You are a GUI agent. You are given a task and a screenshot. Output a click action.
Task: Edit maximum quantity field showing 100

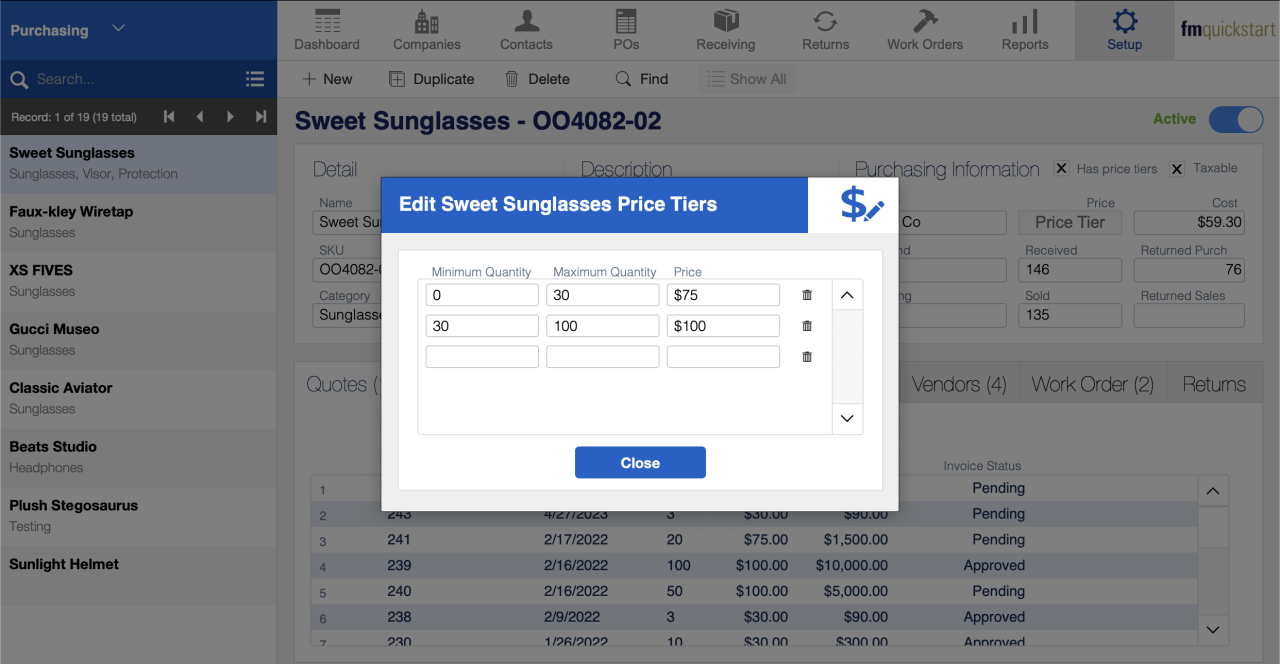tap(603, 326)
